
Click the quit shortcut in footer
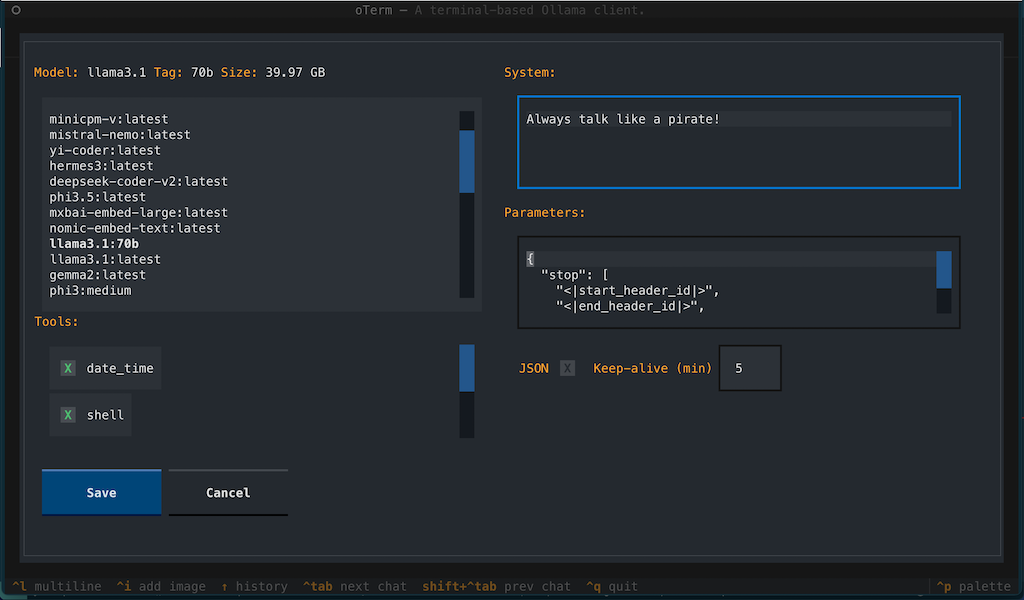click(611, 586)
